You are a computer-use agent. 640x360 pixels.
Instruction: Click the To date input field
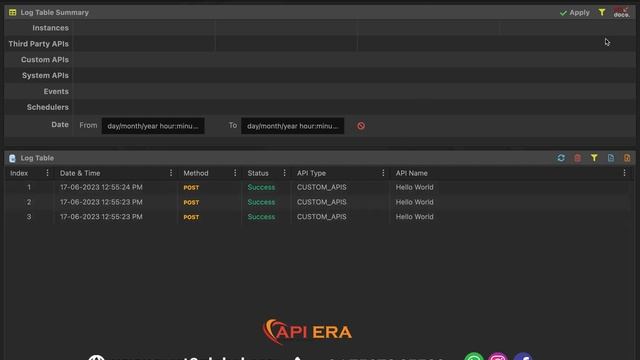pyautogui.click(x=293, y=126)
